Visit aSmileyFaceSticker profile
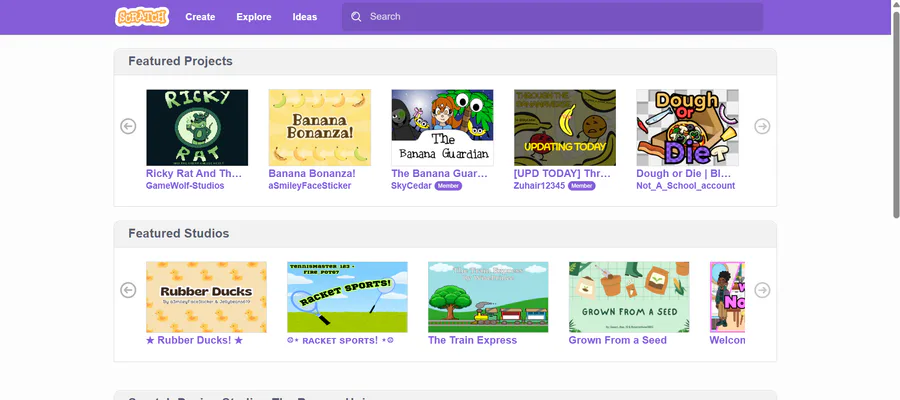The height and width of the screenshot is (400, 900). tap(310, 186)
